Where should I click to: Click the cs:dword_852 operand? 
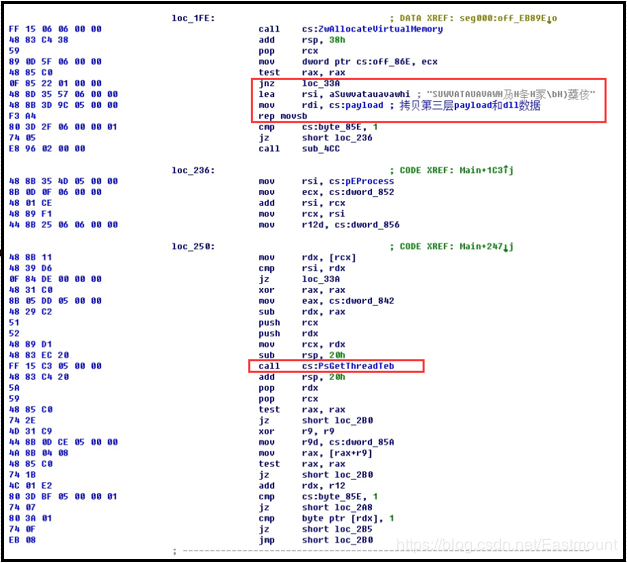pos(361,192)
